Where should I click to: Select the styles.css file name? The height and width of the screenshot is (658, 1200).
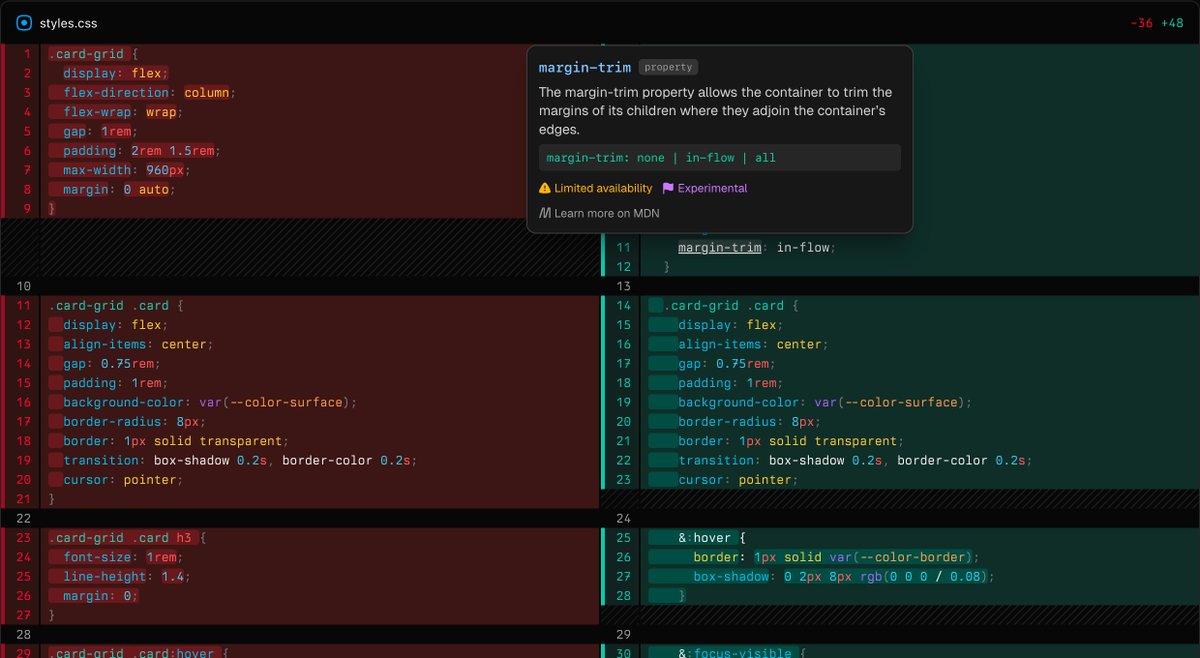69,22
